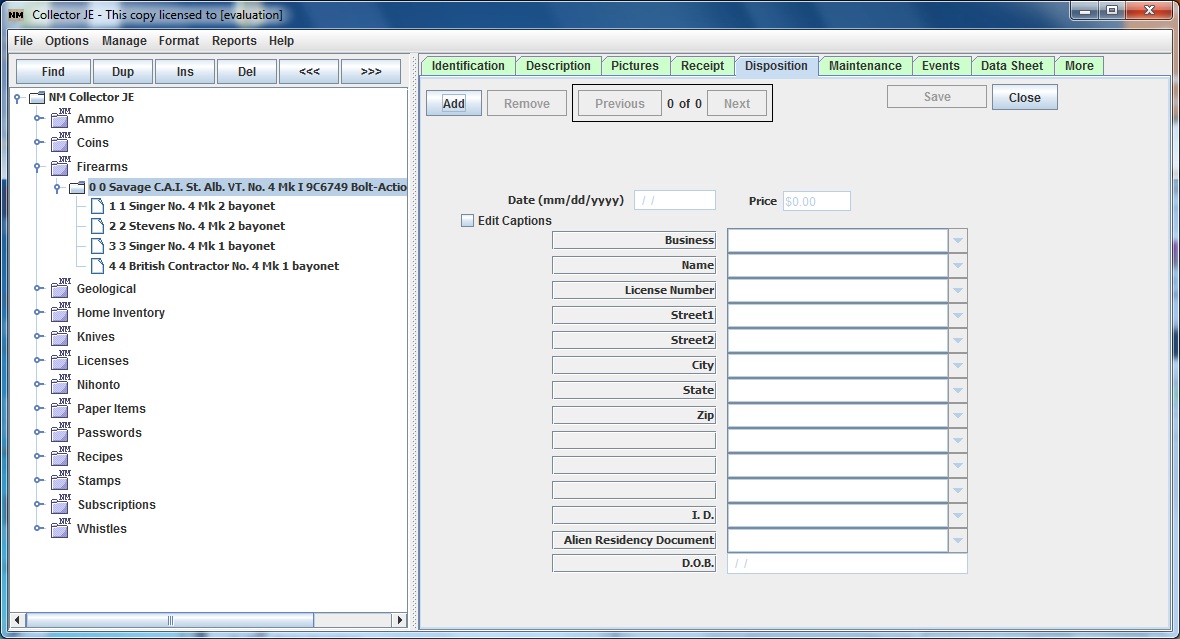The image size is (1180, 639).
Task: Open the State combo box dropdown
Action: 958,391
